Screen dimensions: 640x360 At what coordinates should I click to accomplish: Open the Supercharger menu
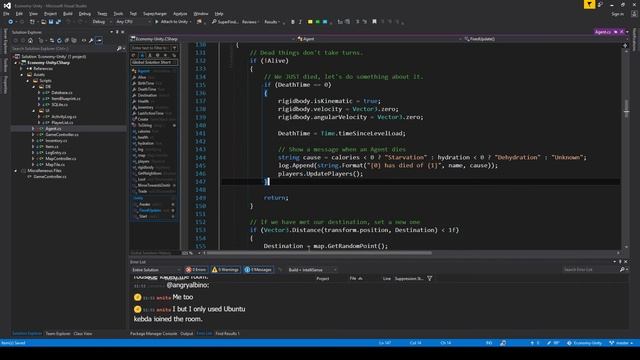(x=155, y=13)
